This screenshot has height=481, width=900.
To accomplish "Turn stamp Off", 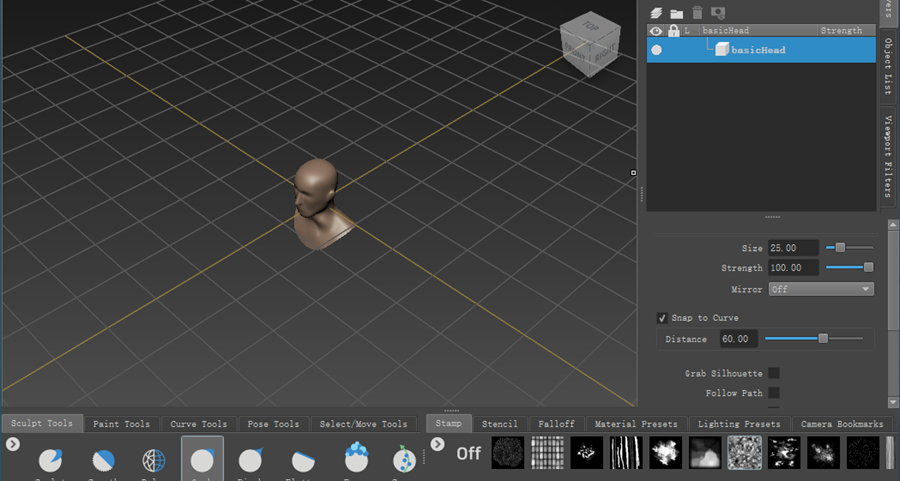I will coord(468,453).
